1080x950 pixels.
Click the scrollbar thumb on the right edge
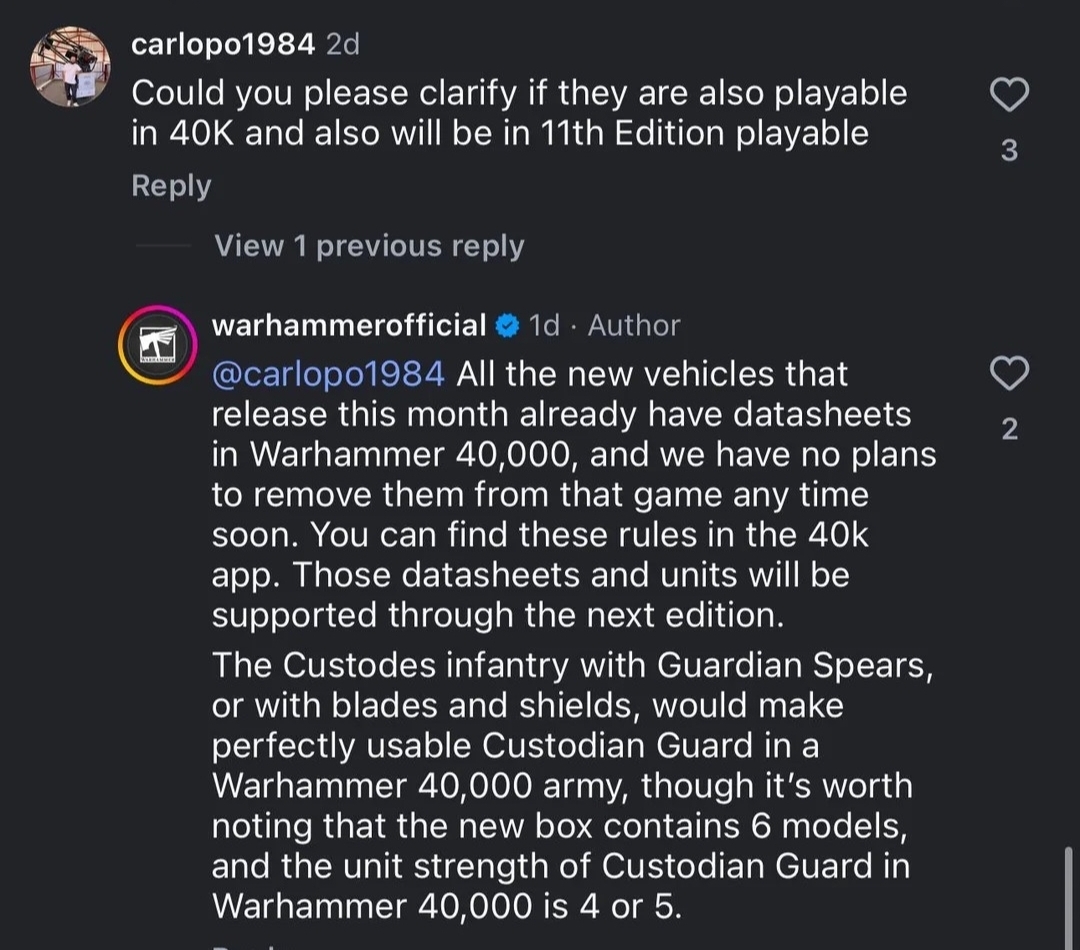pyautogui.click(x=1069, y=895)
